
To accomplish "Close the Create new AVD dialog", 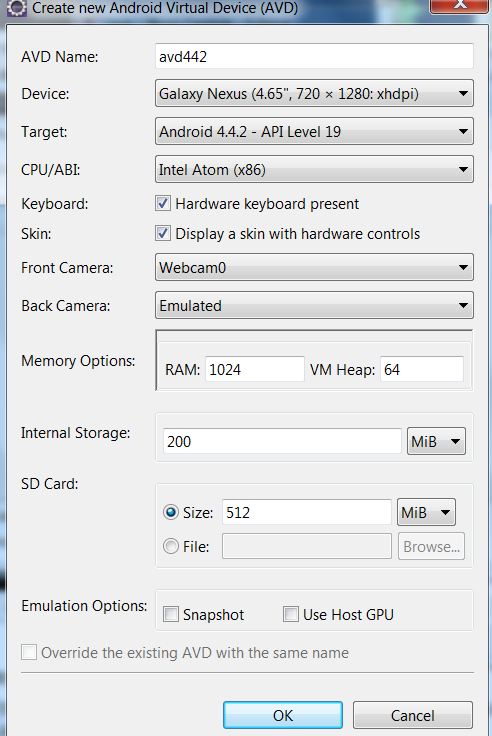I will click(459, 6).
